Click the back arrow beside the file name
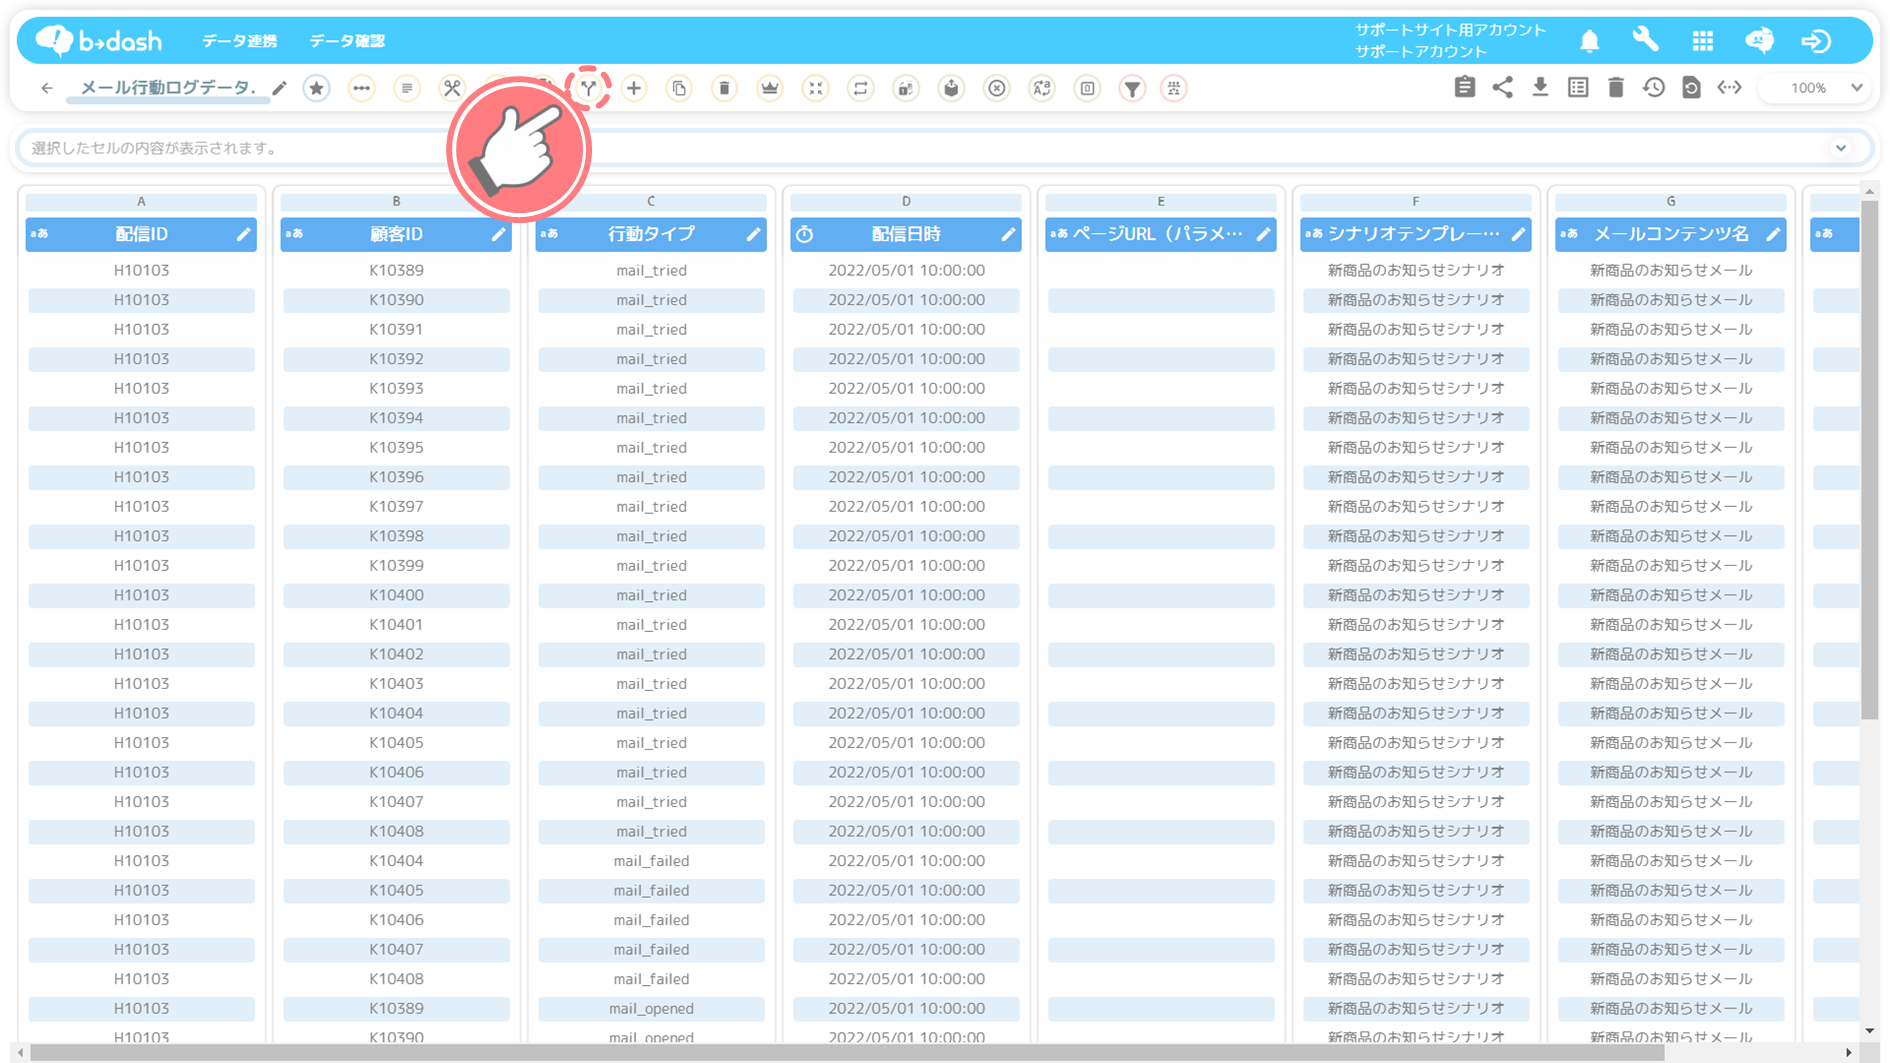 tap(47, 88)
